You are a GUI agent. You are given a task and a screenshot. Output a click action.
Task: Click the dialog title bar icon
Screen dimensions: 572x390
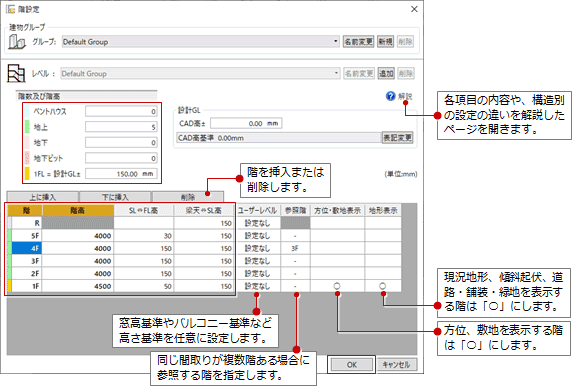(10, 9)
